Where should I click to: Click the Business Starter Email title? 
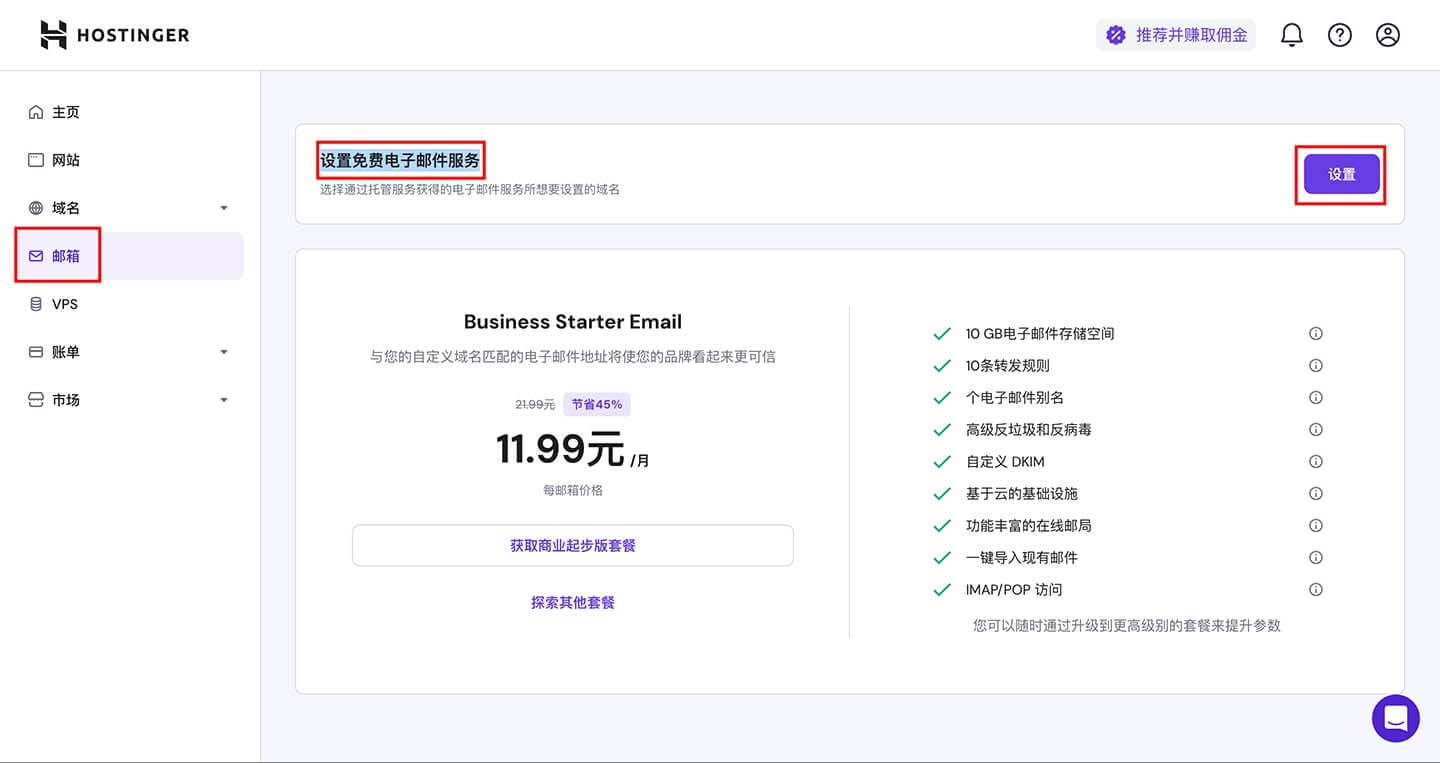573,322
